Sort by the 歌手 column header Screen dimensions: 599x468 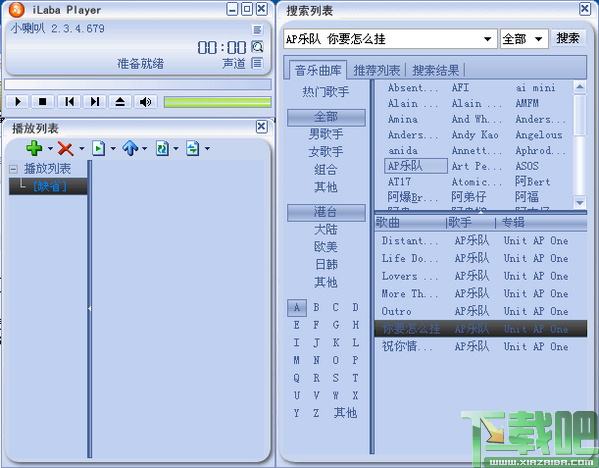(471, 222)
